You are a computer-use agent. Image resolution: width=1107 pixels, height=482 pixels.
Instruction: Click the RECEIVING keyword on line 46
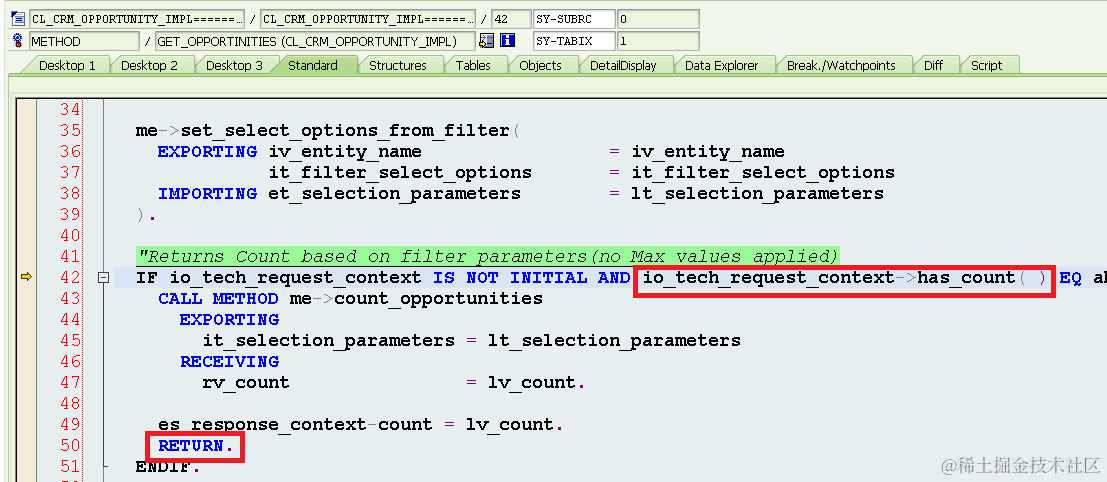coord(229,361)
